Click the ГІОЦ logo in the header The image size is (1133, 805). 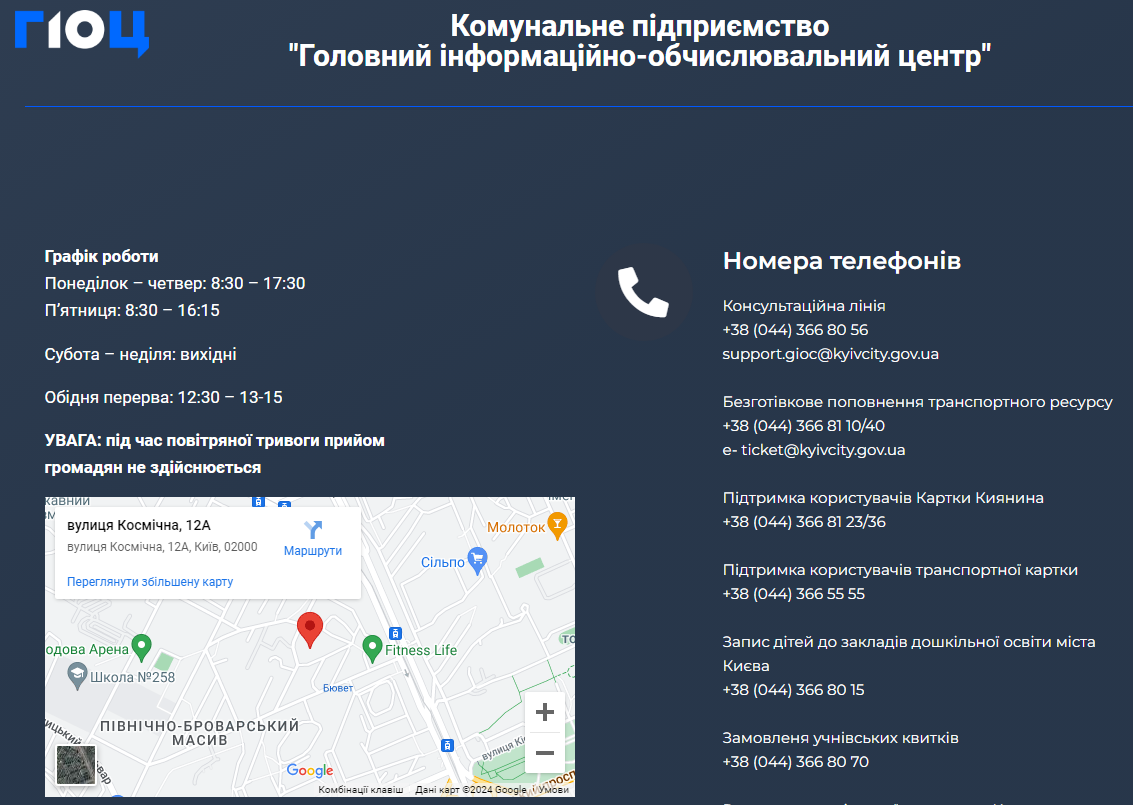click(80, 32)
